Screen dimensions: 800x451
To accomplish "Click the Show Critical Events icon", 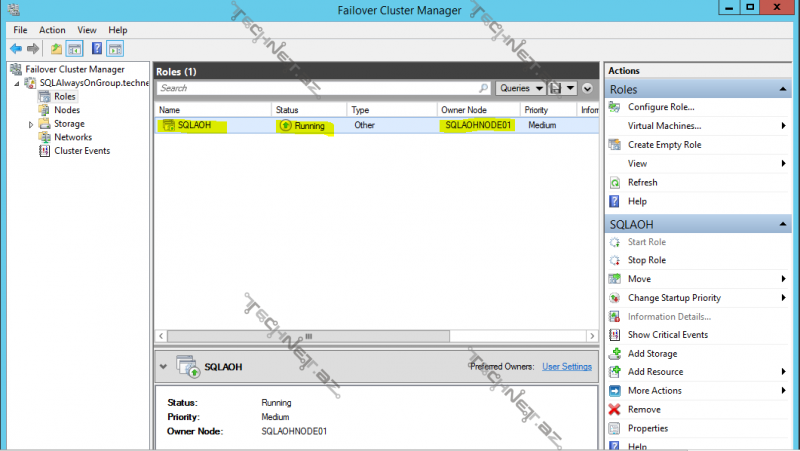I will (x=615, y=335).
